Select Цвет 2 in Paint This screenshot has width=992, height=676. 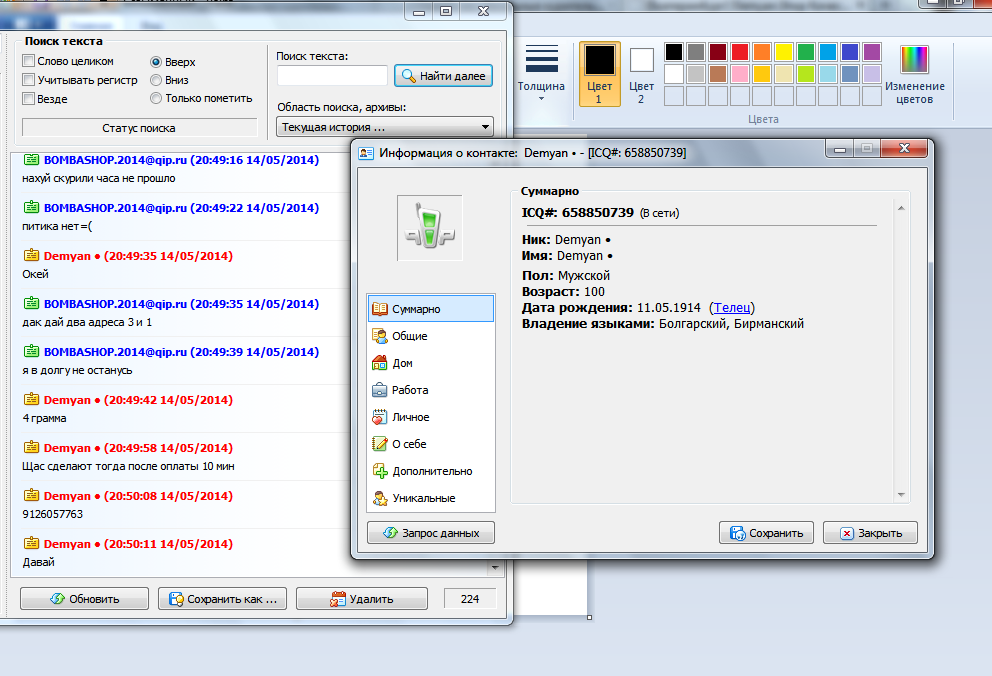(x=642, y=74)
